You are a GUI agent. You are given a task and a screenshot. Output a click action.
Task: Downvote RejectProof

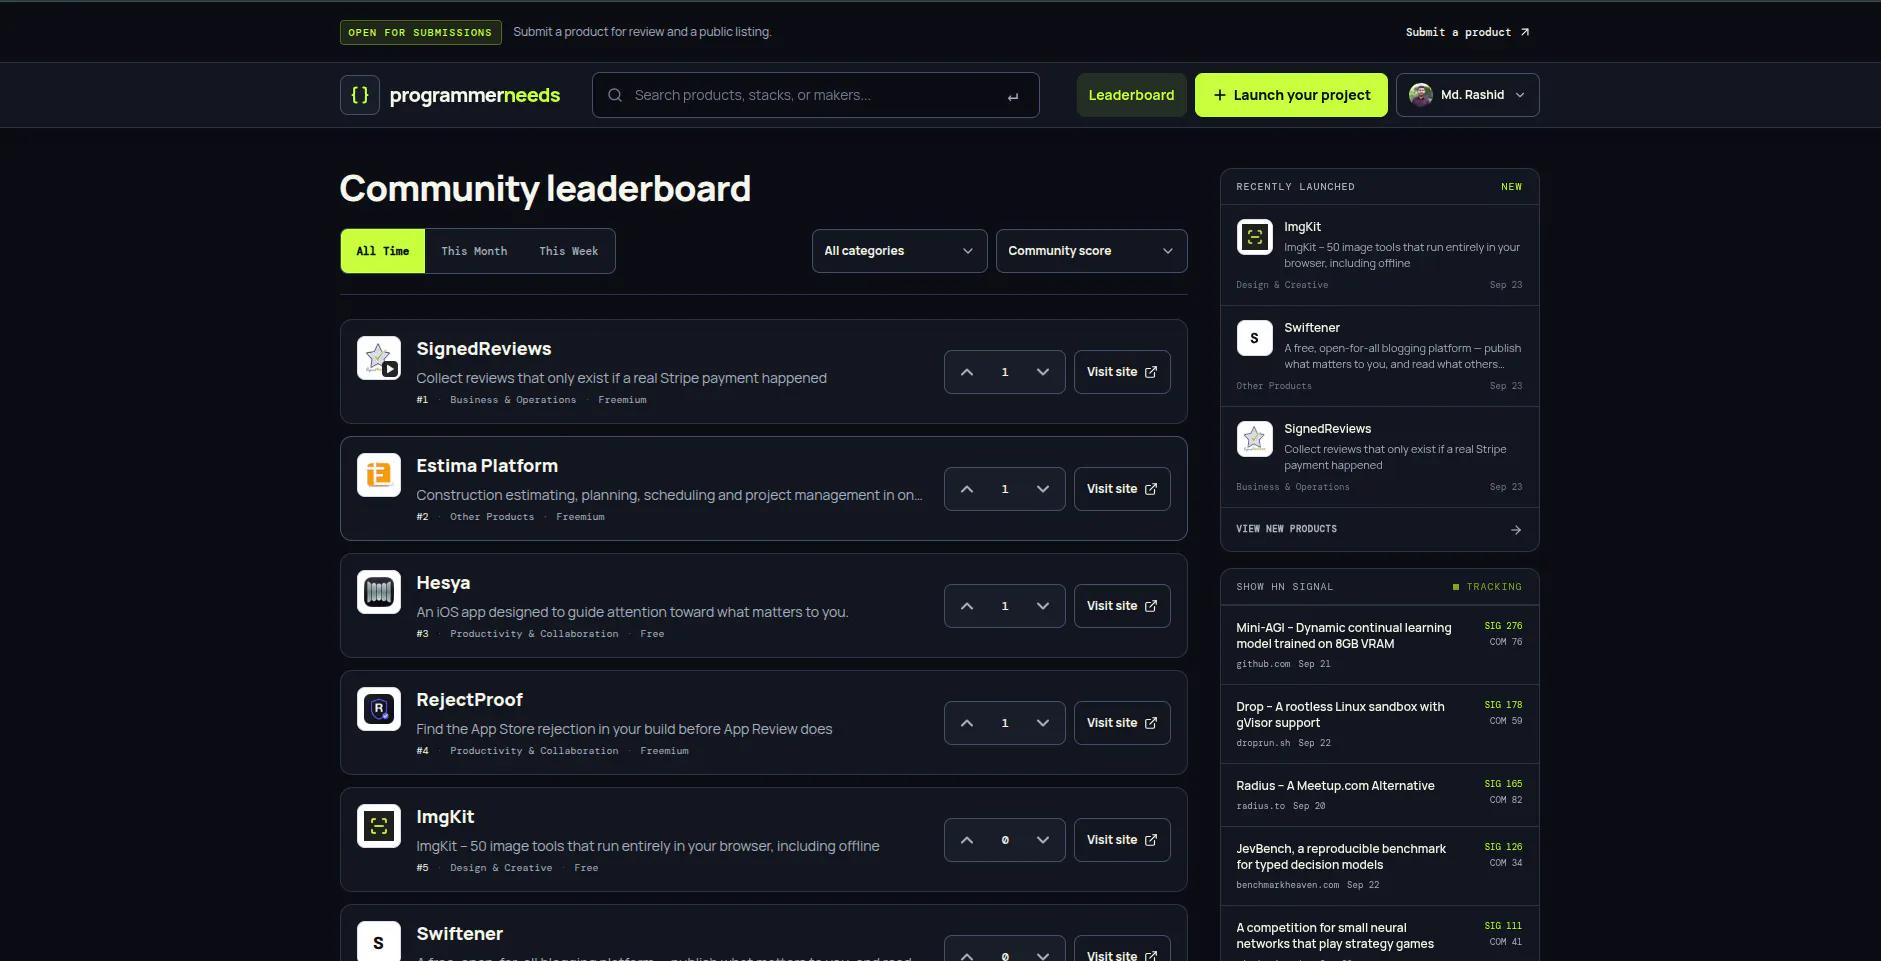1043,723
